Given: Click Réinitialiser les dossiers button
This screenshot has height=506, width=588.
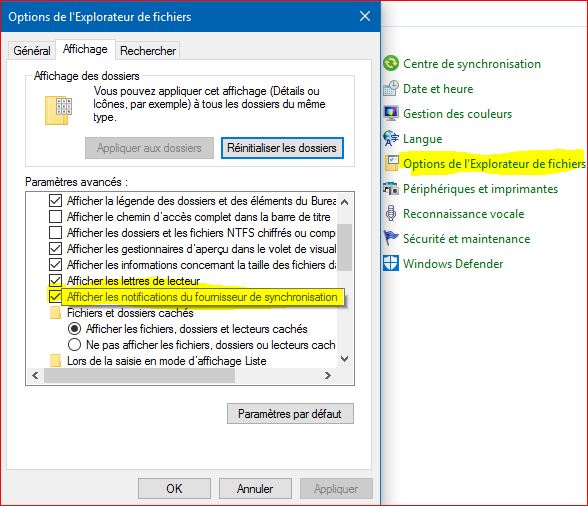Looking at the screenshot, I should (282, 148).
